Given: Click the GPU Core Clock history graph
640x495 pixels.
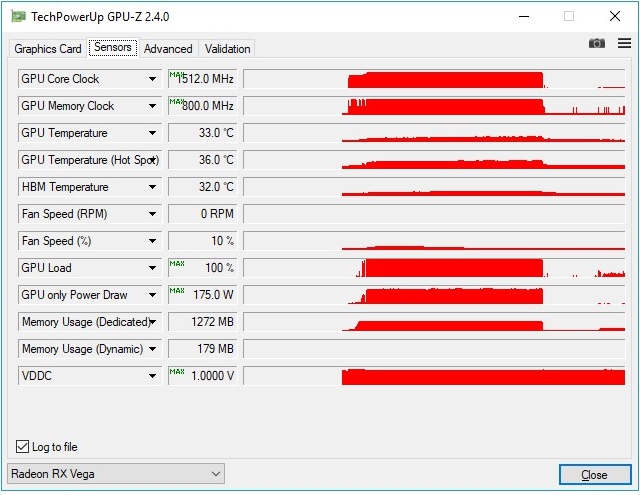Looking at the screenshot, I should [434, 79].
